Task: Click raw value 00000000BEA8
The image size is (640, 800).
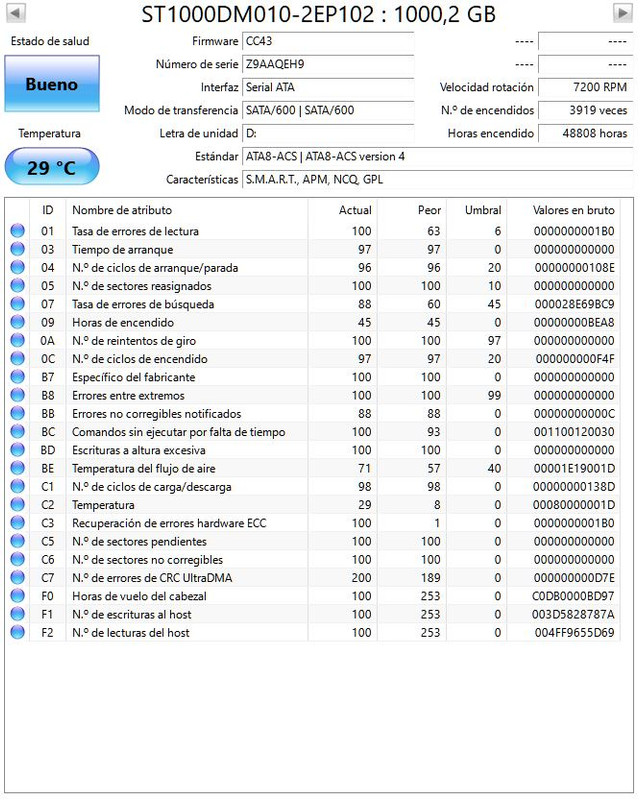Action: 574,322
